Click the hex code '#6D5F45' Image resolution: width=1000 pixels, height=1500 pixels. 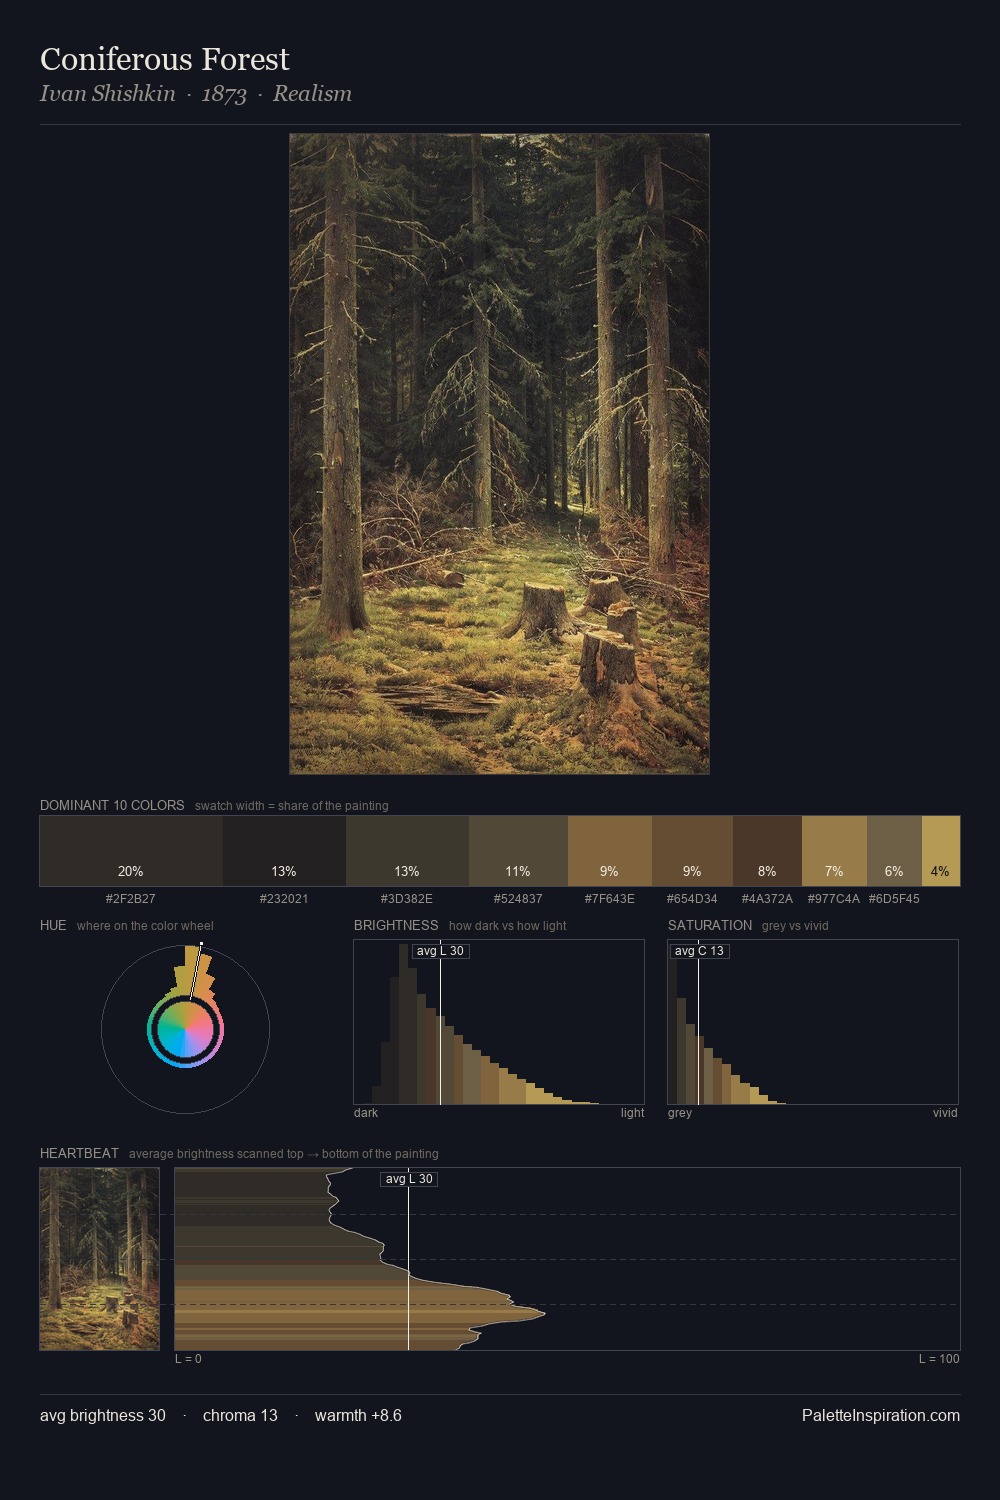point(894,899)
